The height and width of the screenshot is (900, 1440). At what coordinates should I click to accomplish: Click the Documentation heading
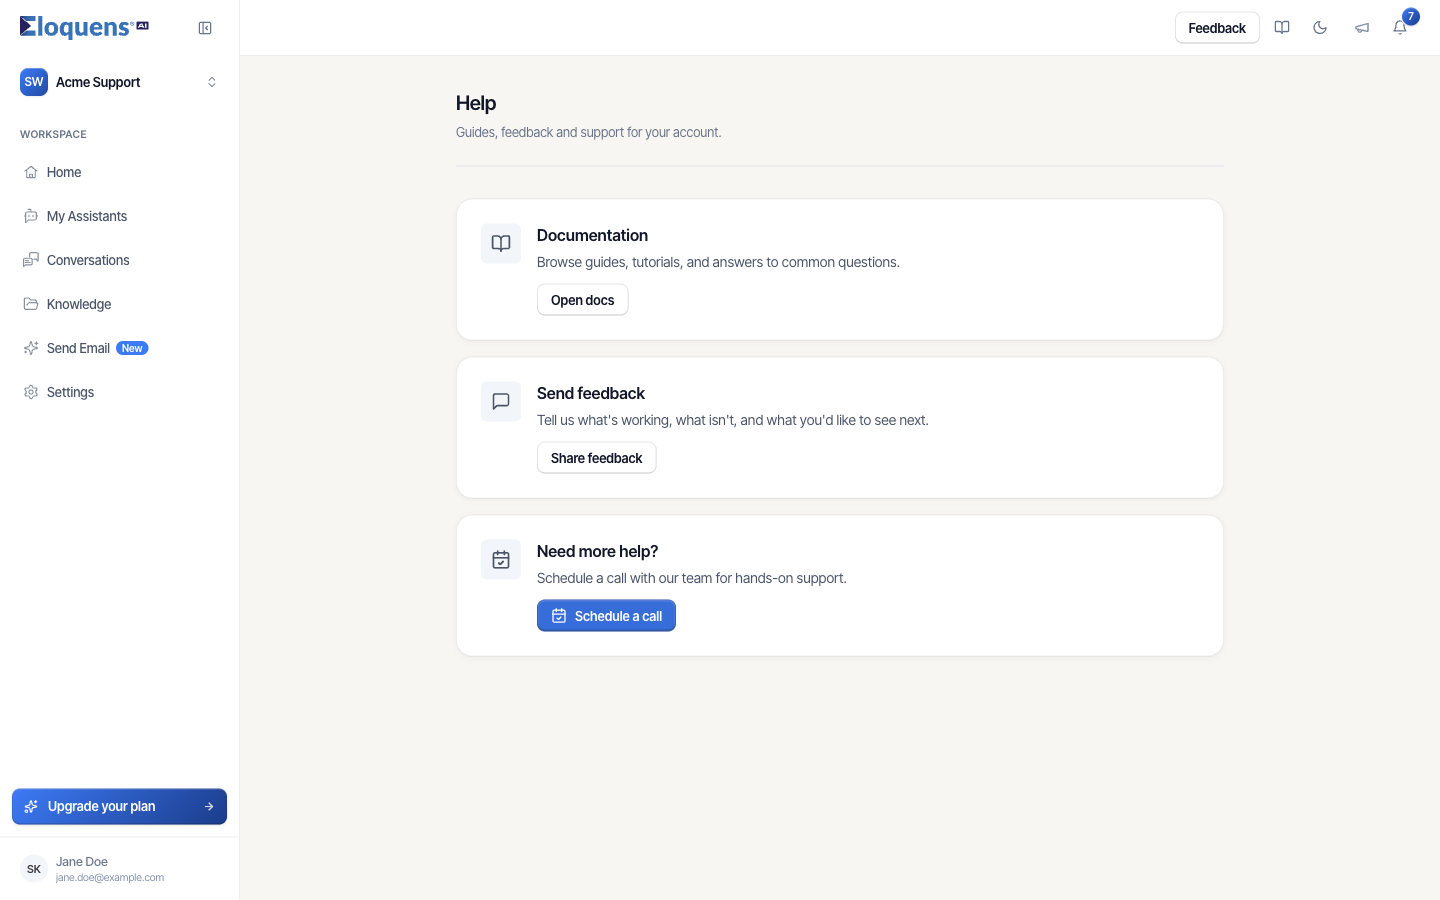[x=592, y=235]
